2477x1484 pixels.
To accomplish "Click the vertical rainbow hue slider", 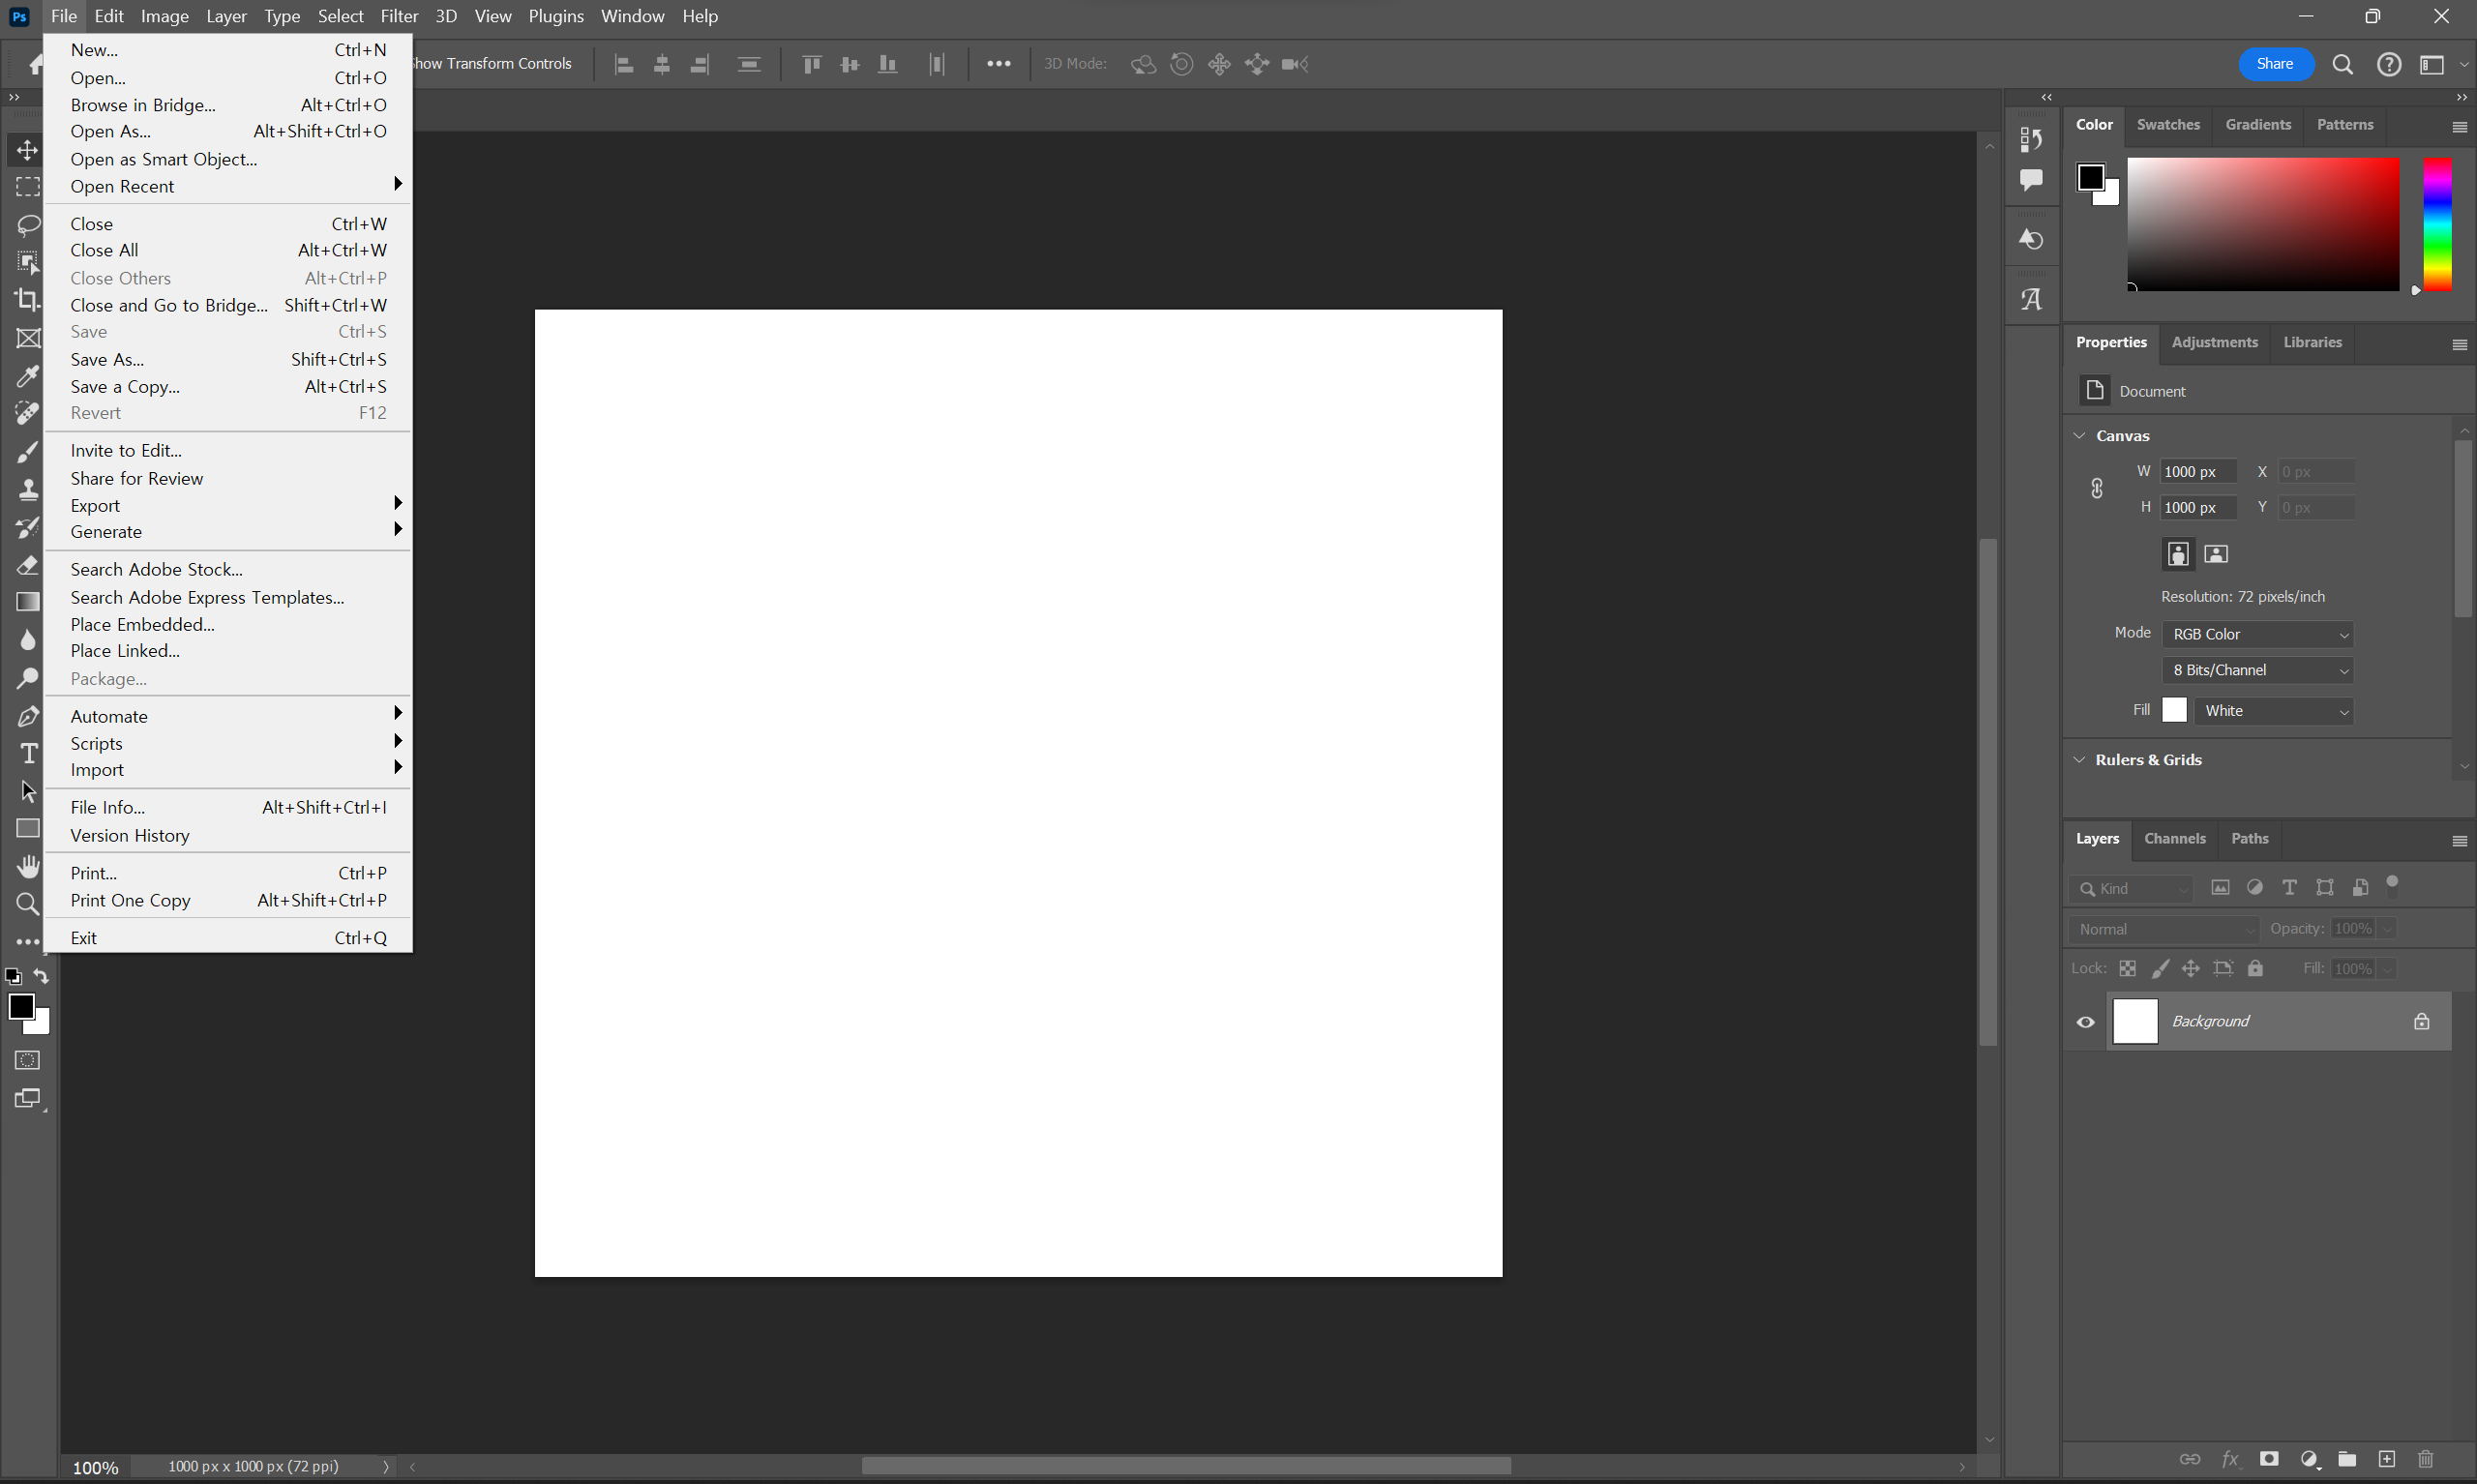I will 2437,224.
